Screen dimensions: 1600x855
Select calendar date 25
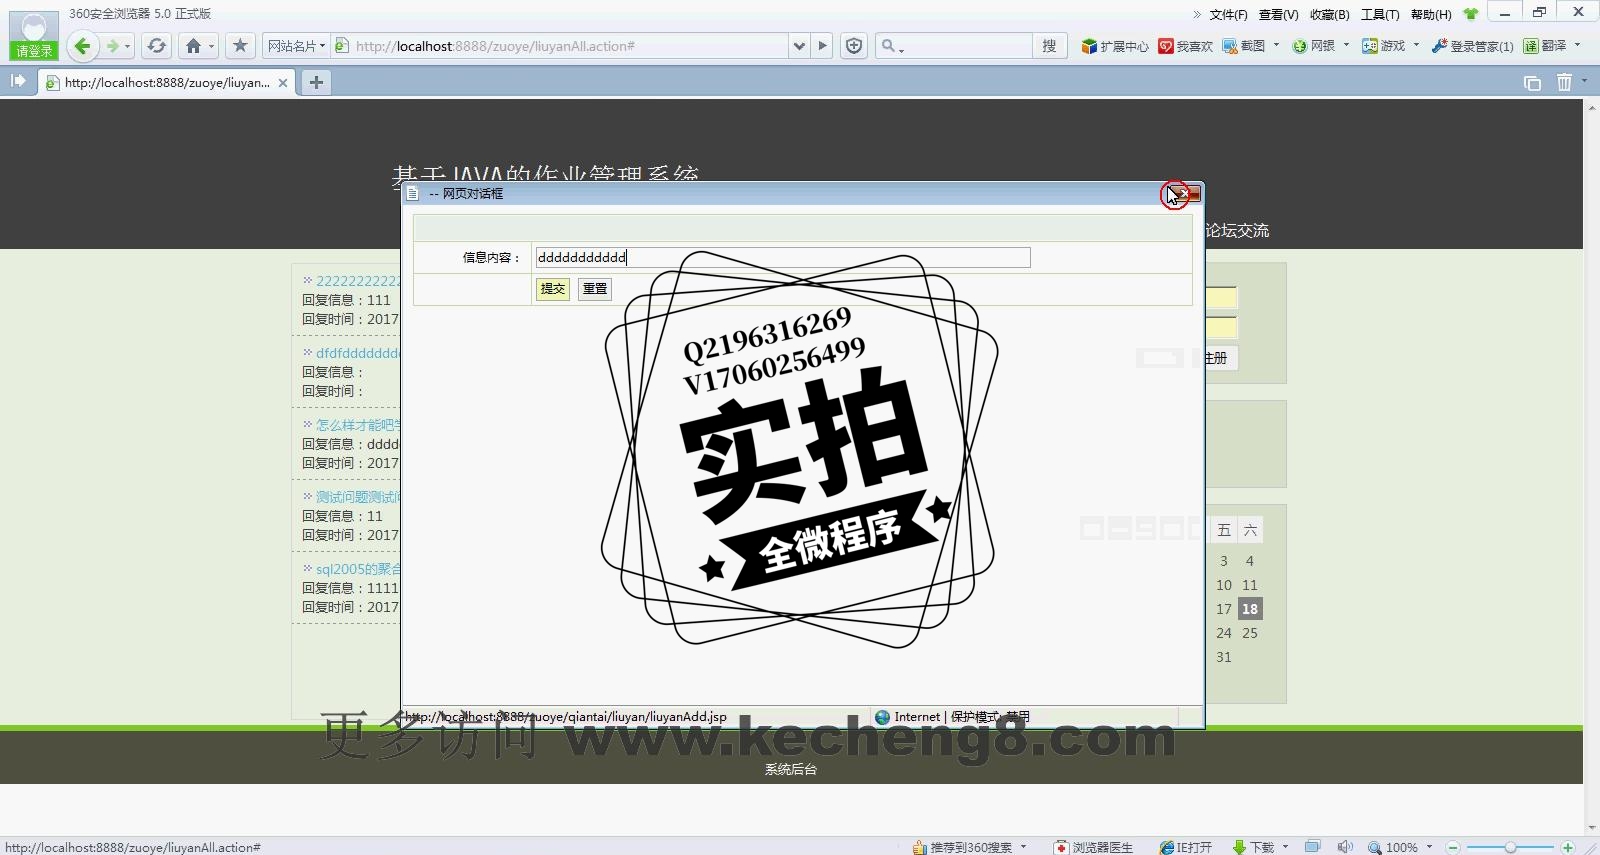(x=1250, y=633)
